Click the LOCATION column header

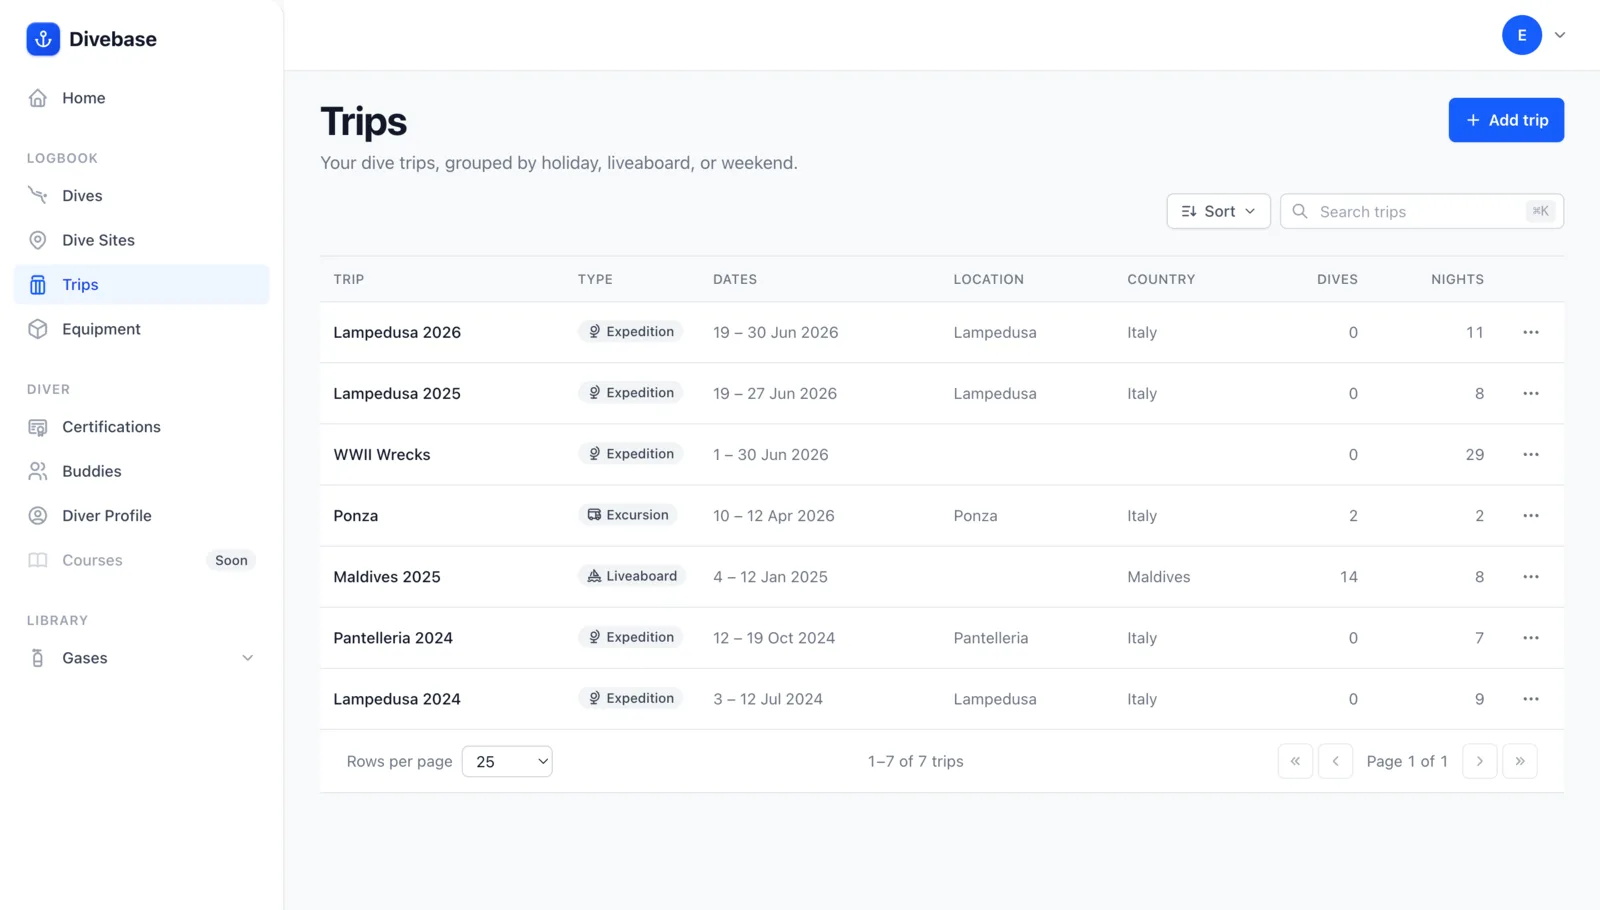point(988,279)
